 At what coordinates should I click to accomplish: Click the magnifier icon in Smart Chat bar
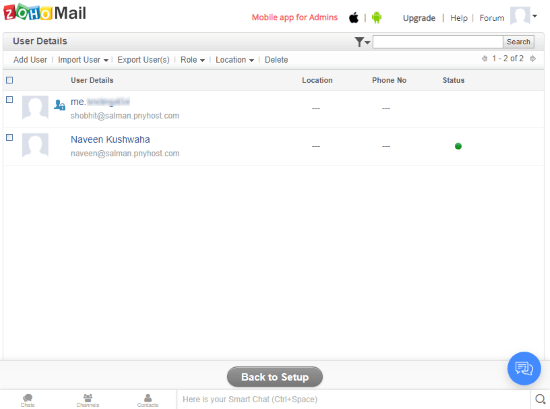tap(540, 399)
